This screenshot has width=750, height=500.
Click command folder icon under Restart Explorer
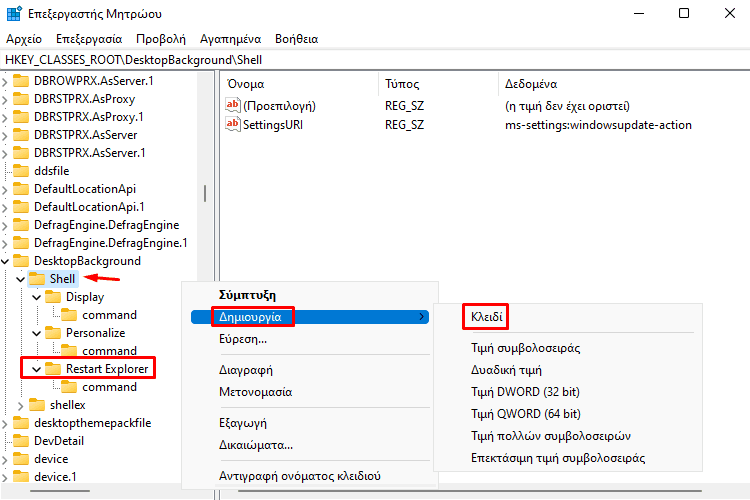69,387
